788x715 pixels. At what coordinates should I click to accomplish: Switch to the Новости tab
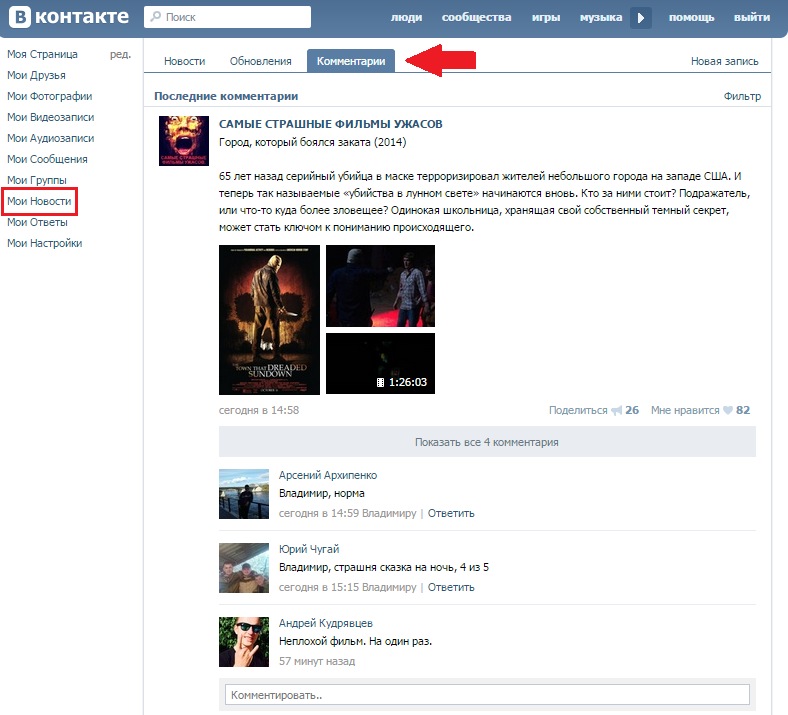tap(184, 61)
